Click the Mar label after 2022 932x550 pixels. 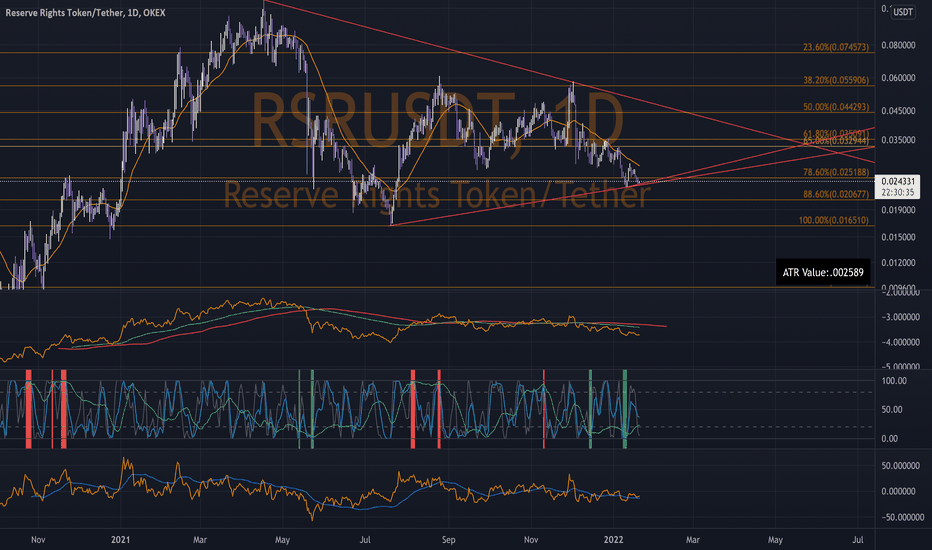692,540
